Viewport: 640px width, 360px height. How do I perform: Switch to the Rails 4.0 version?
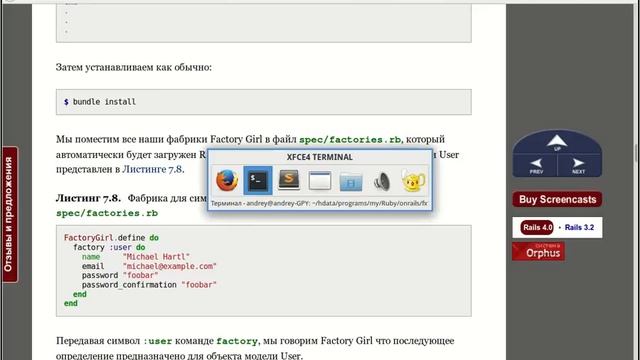tap(537, 227)
